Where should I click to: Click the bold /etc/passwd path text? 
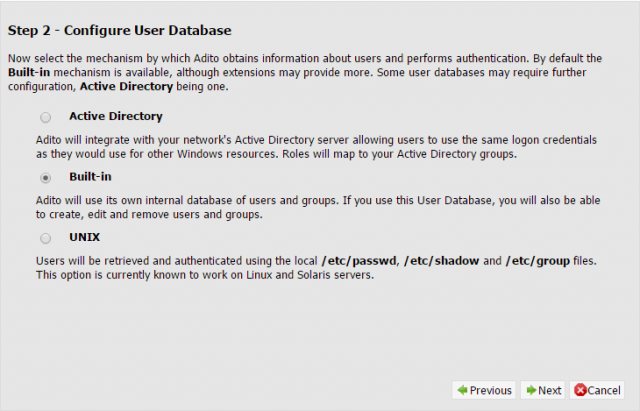pyautogui.click(x=359, y=261)
